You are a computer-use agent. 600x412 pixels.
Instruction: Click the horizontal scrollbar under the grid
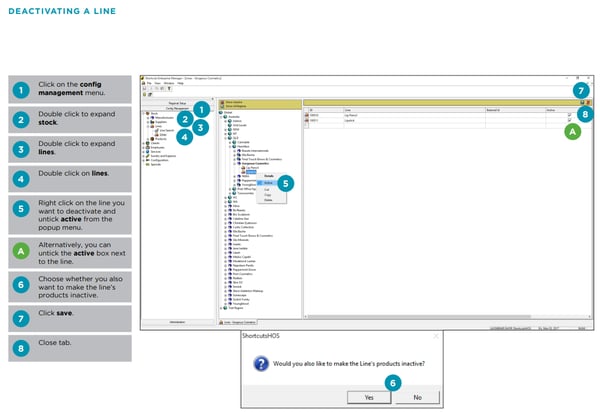pos(419,317)
